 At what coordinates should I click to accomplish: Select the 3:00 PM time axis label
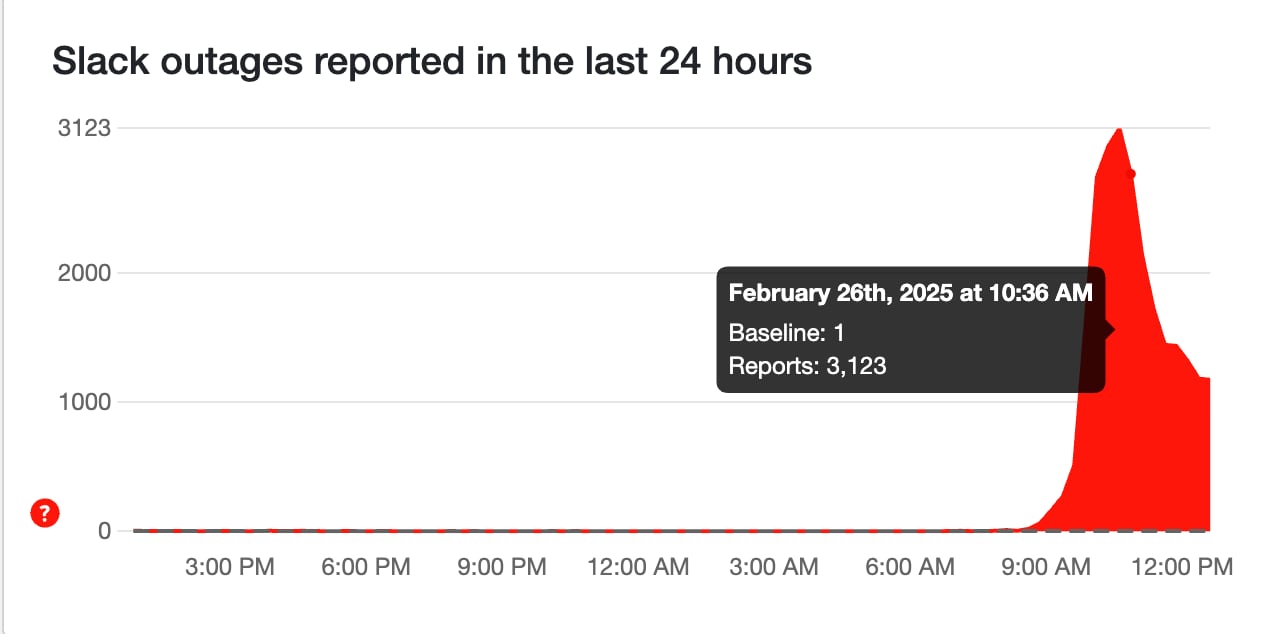click(x=229, y=567)
